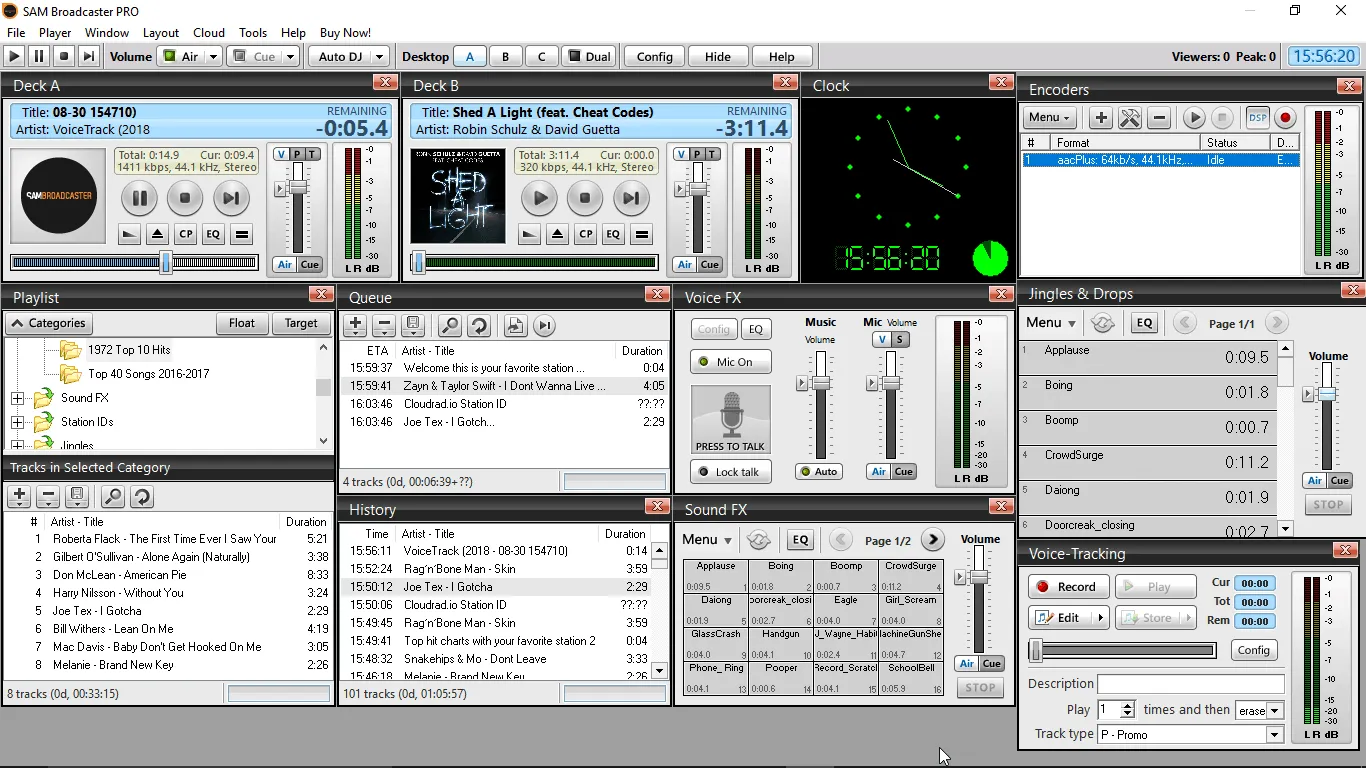Open the Jingles & Drops Menu dropdown

[1049, 322]
